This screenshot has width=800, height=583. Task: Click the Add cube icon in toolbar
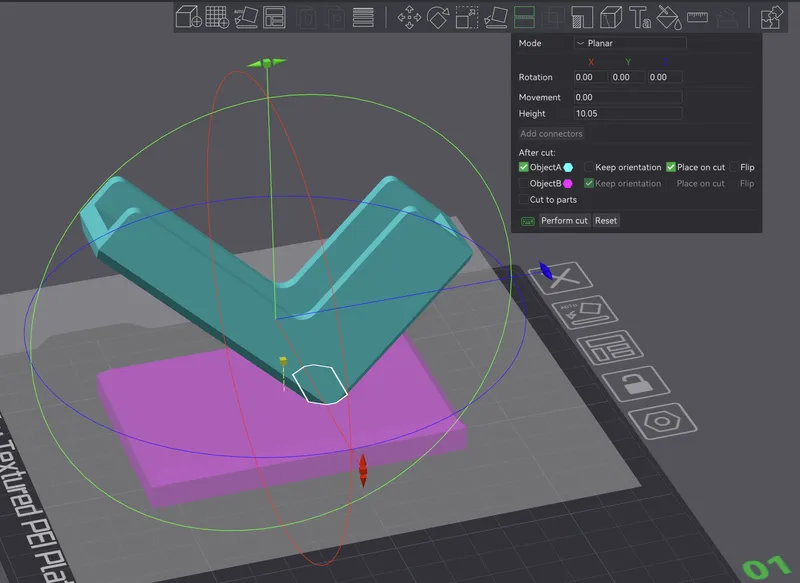pos(188,17)
